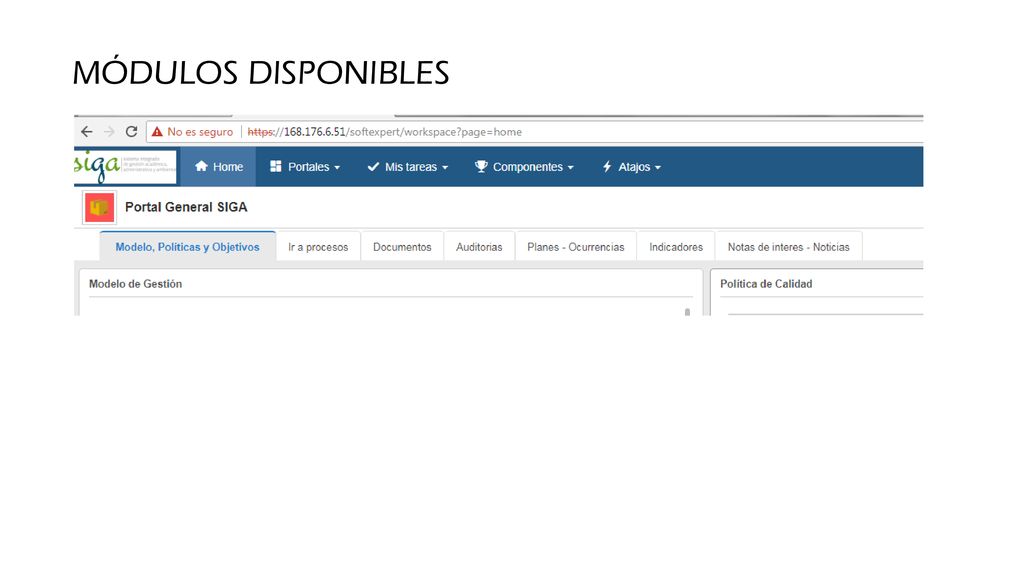Open the Atajos dropdown menu

coord(631,167)
